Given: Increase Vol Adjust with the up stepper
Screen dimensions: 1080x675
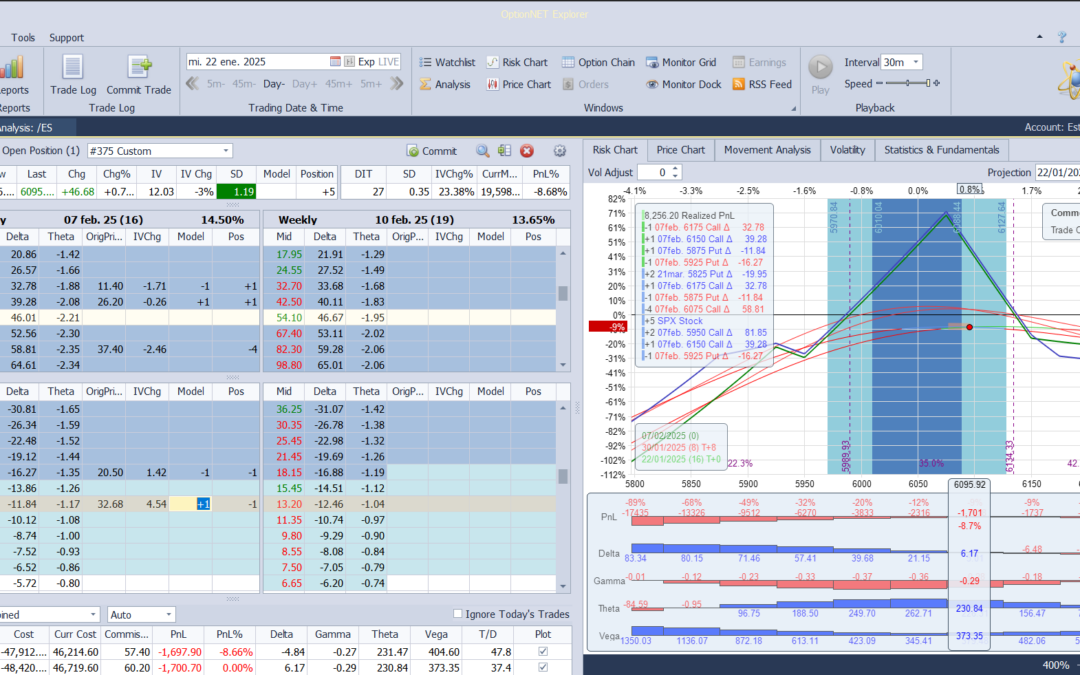Looking at the screenshot, I should pyautogui.click(x=676, y=169).
